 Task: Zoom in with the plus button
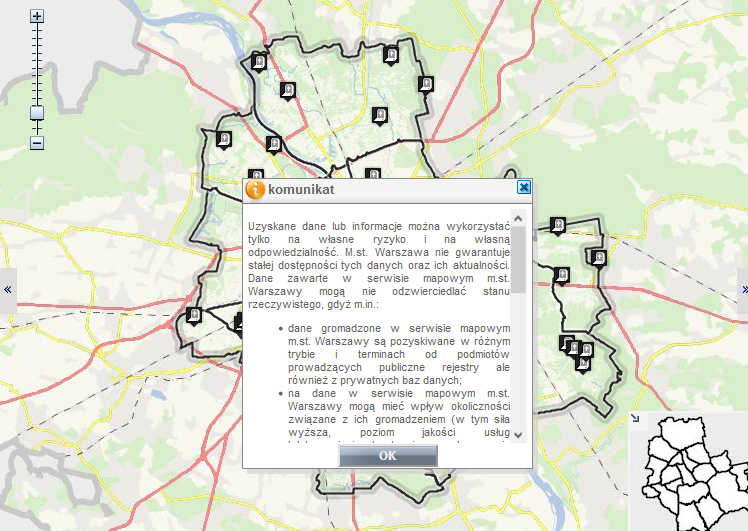[x=37, y=16]
